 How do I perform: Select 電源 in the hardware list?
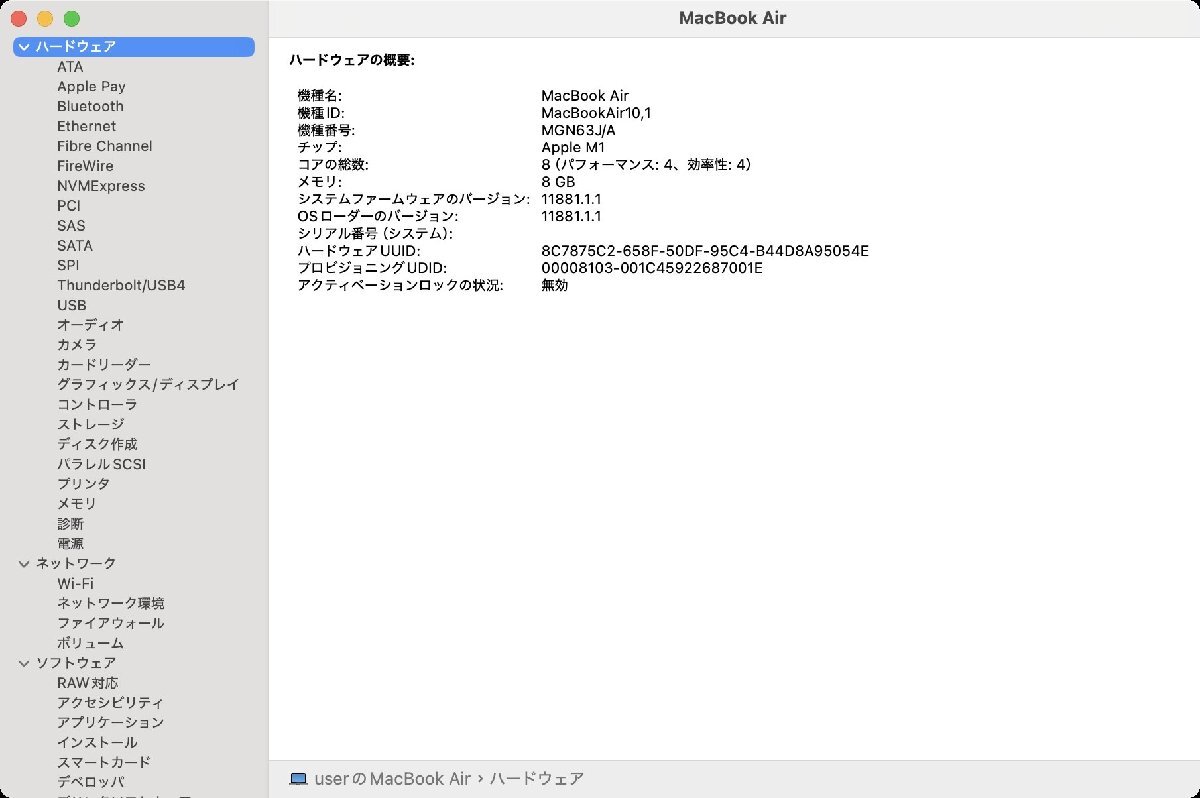click(x=70, y=543)
